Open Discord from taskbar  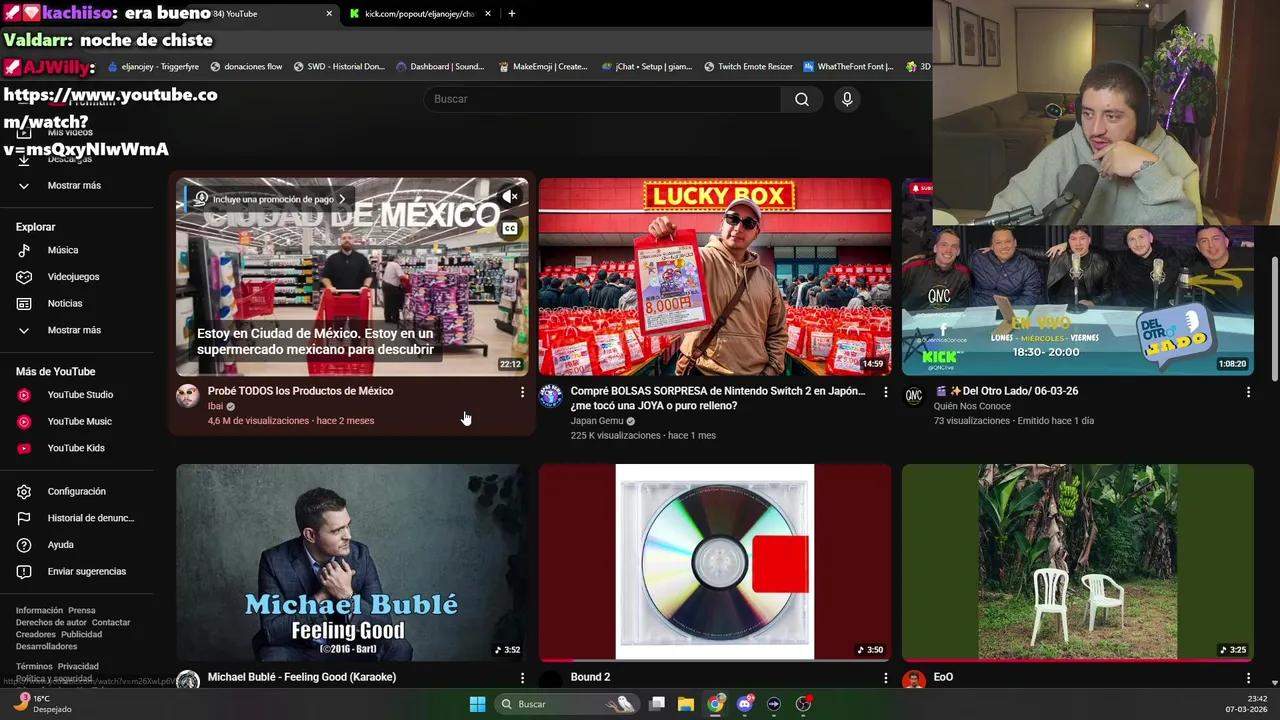tap(744, 704)
